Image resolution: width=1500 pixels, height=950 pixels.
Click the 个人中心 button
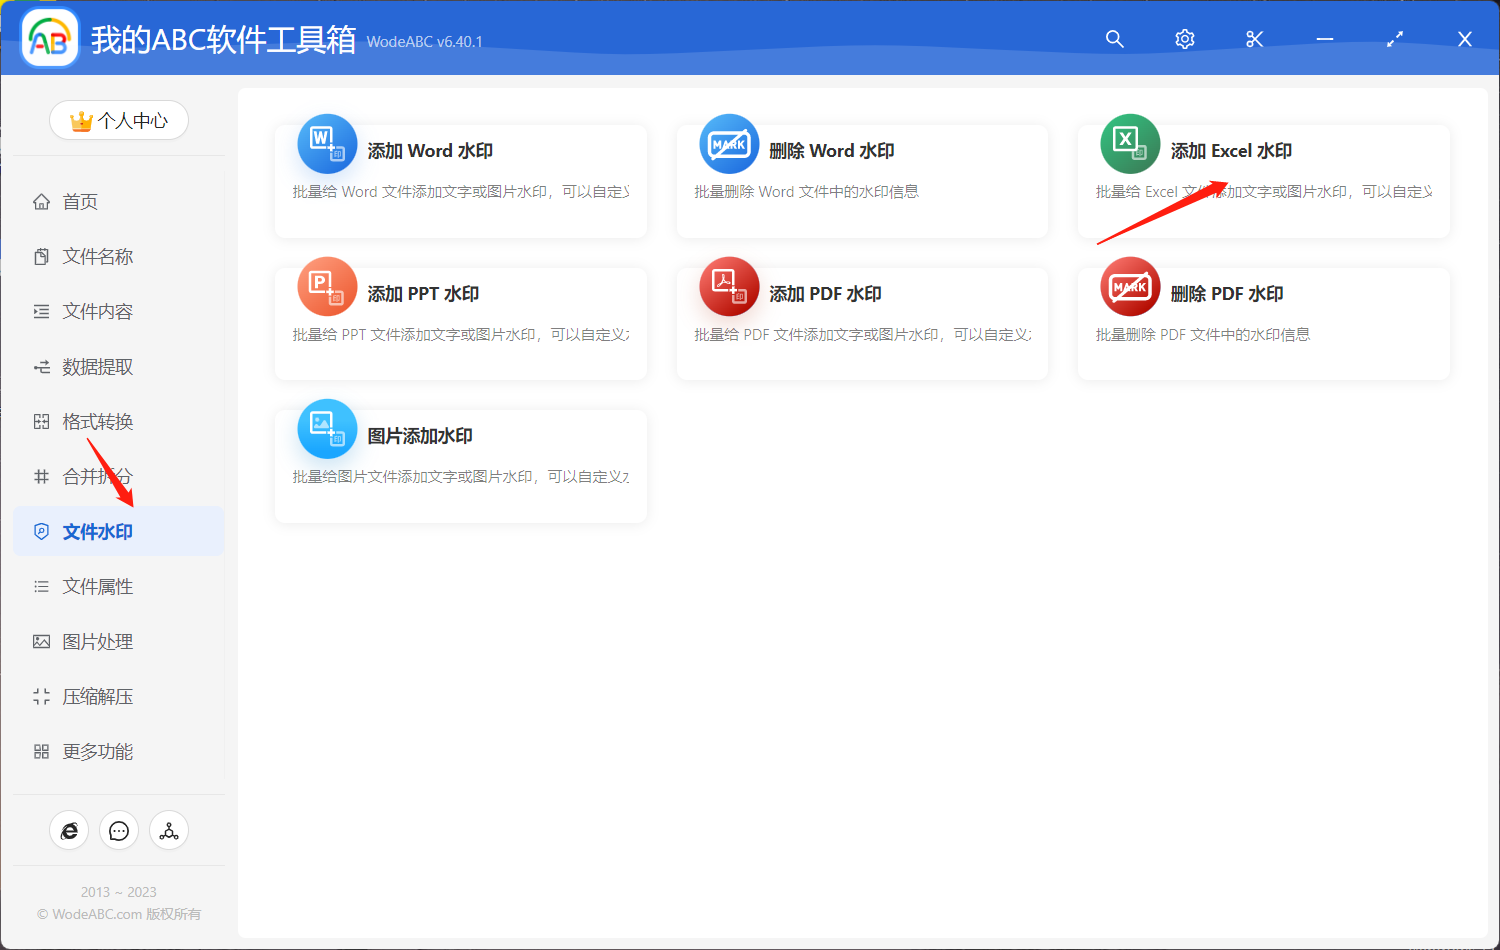point(119,119)
